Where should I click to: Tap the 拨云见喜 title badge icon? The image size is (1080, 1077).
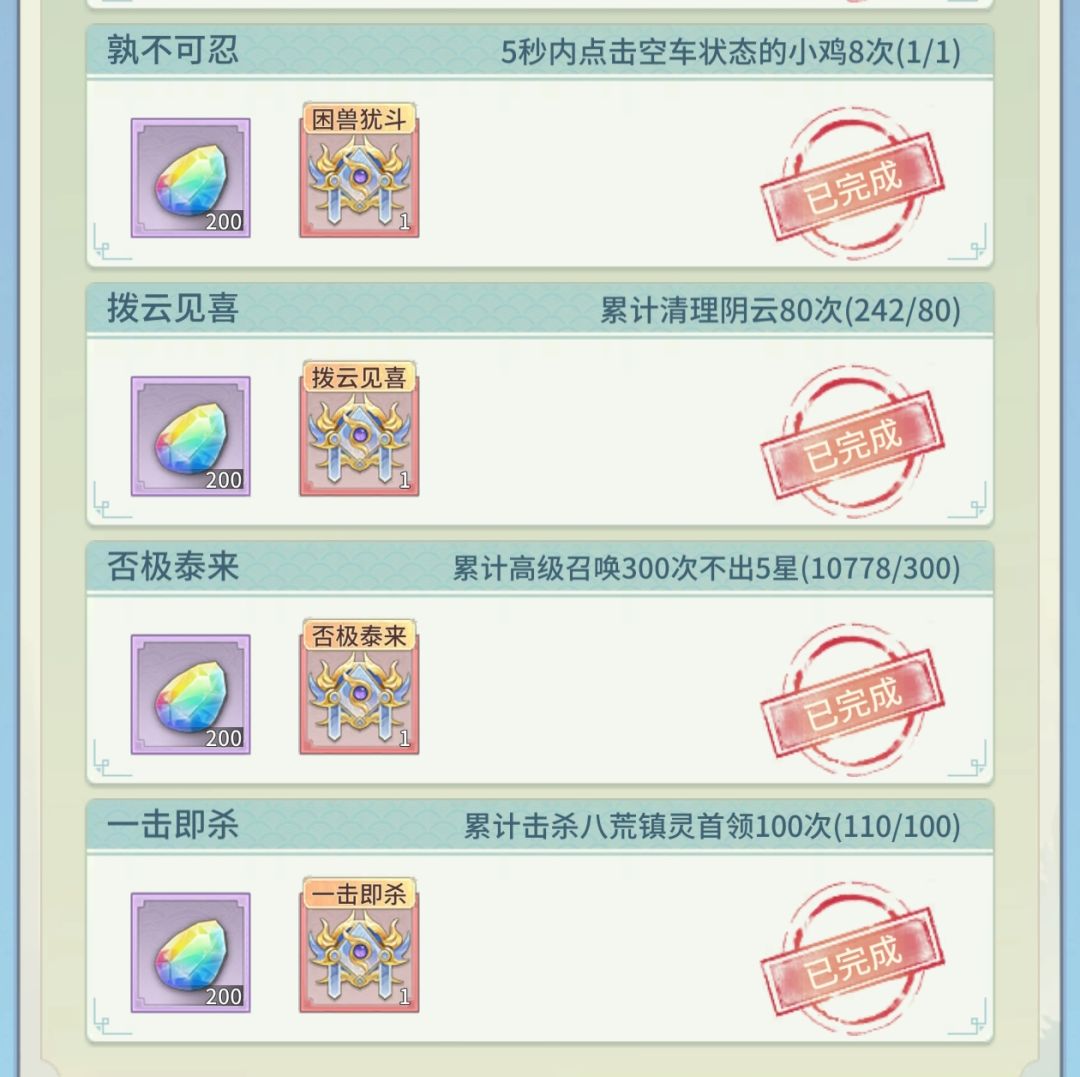(359, 429)
